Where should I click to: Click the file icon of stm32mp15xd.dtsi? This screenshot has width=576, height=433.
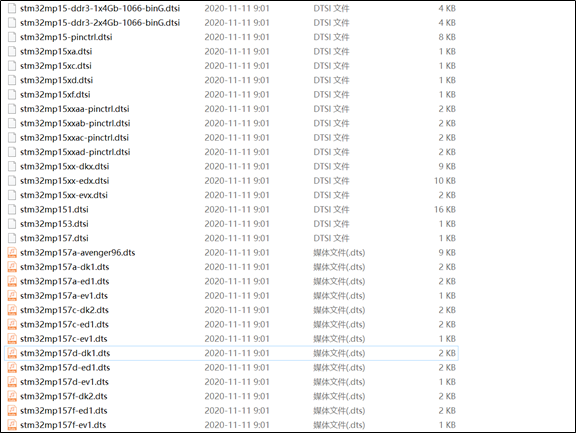(12, 80)
